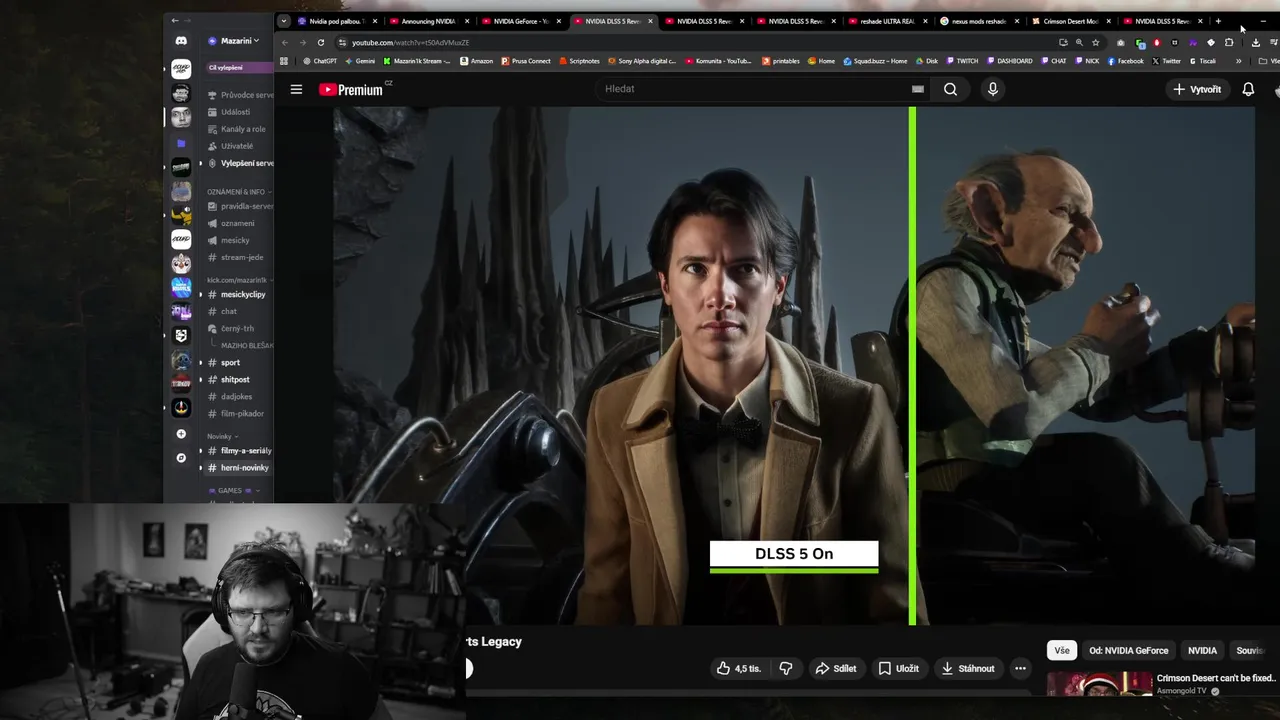Switch to the 'Crimson Desert Mod' tab

click(x=1070, y=21)
